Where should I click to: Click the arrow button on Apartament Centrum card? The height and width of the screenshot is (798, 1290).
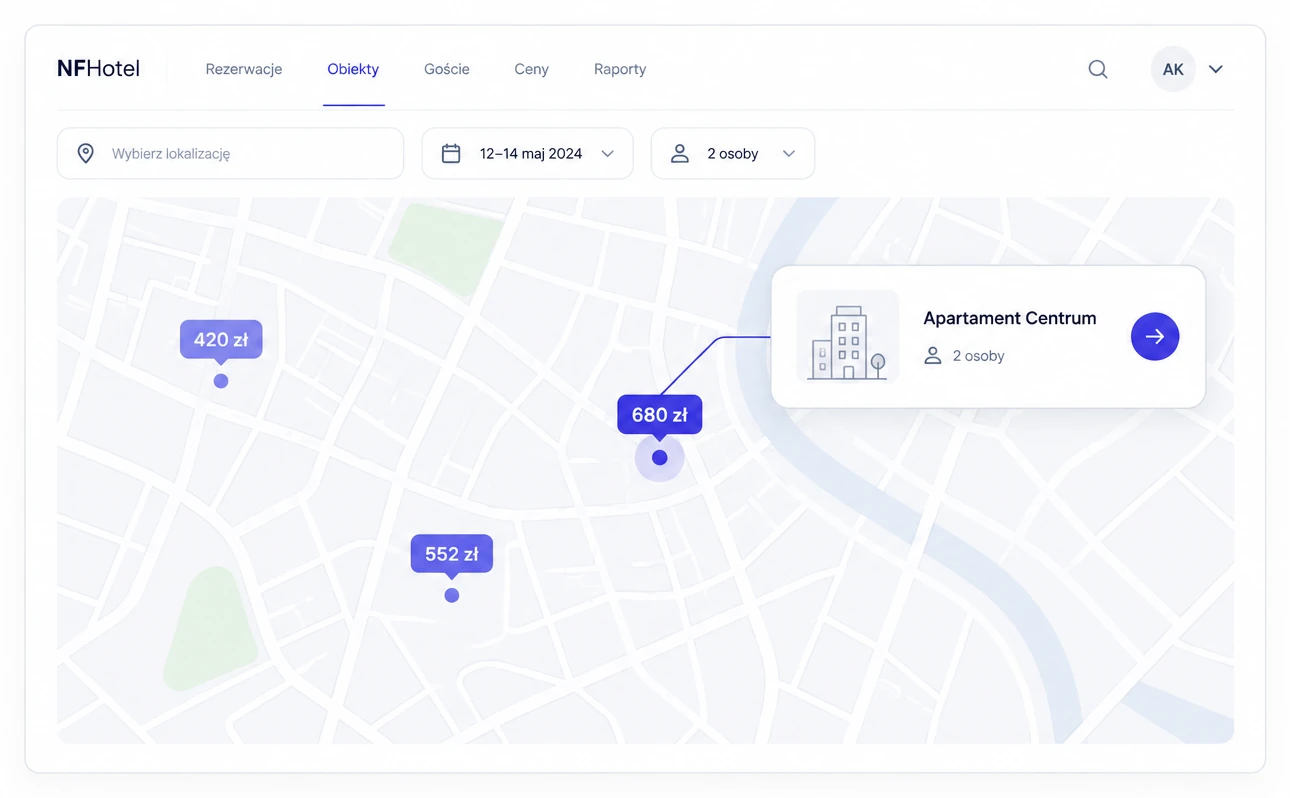pyautogui.click(x=1155, y=337)
